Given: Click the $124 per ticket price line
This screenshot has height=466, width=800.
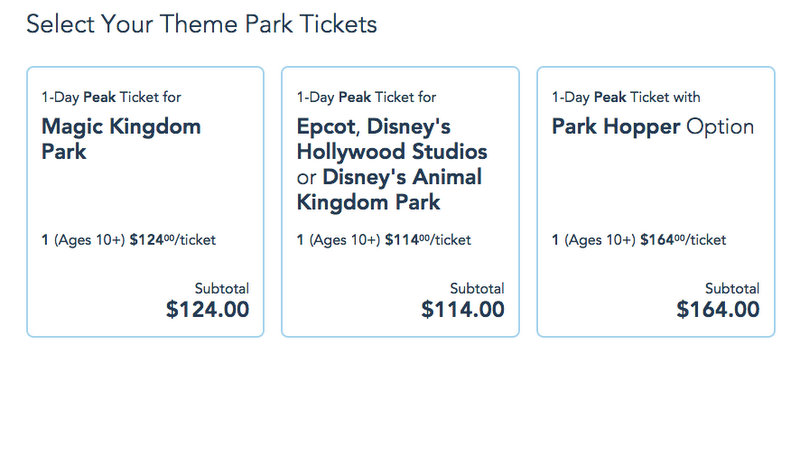Looking at the screenshot, I should point(128,240).
